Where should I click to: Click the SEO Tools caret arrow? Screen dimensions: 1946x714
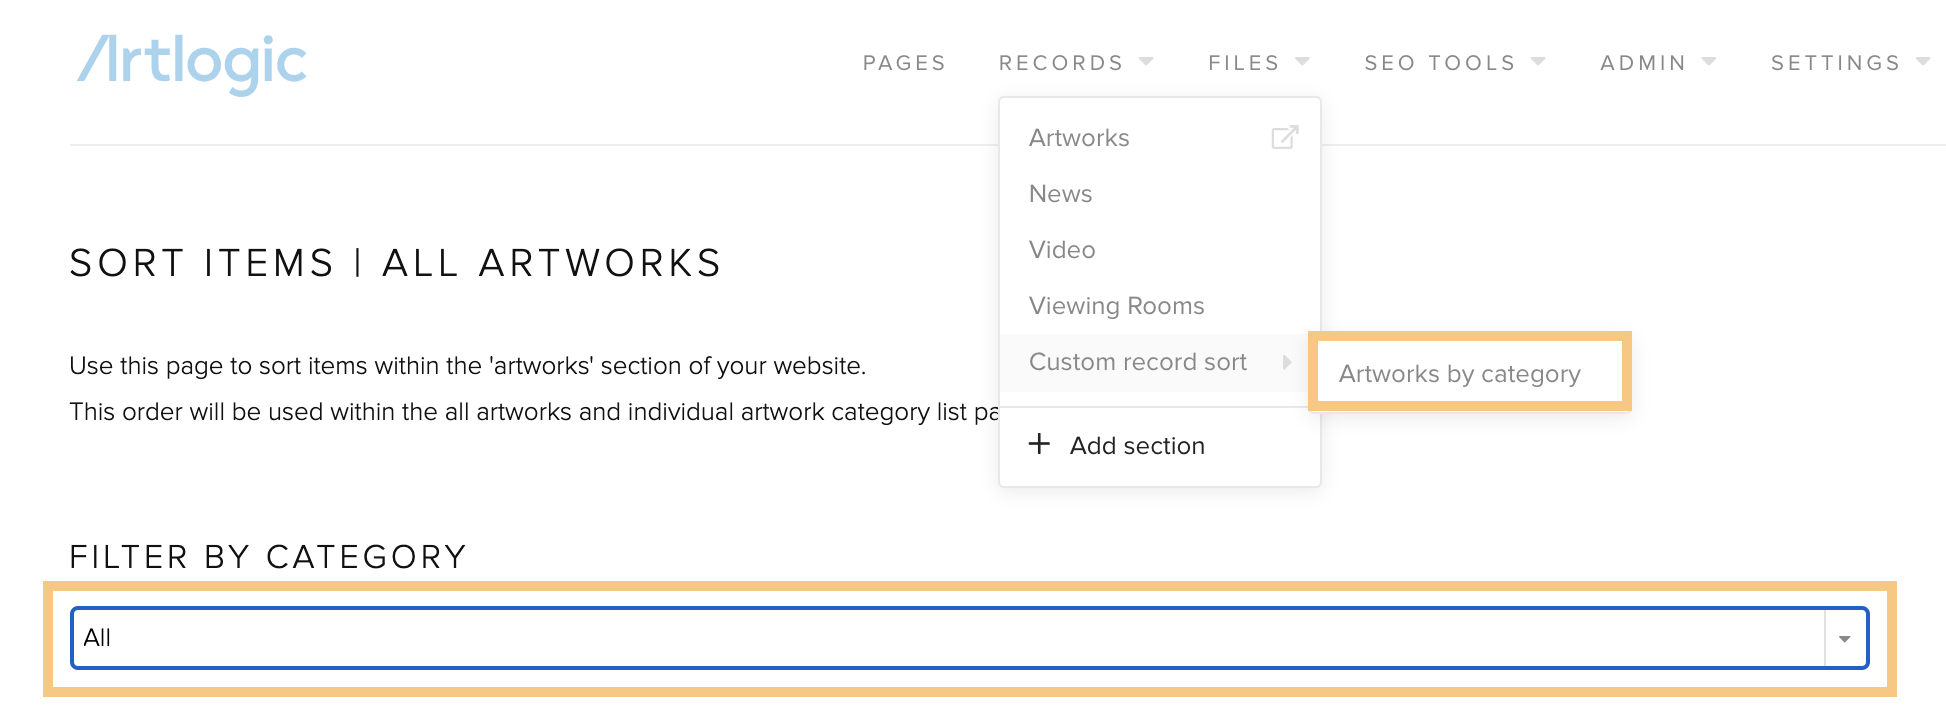click(1538, 62)
